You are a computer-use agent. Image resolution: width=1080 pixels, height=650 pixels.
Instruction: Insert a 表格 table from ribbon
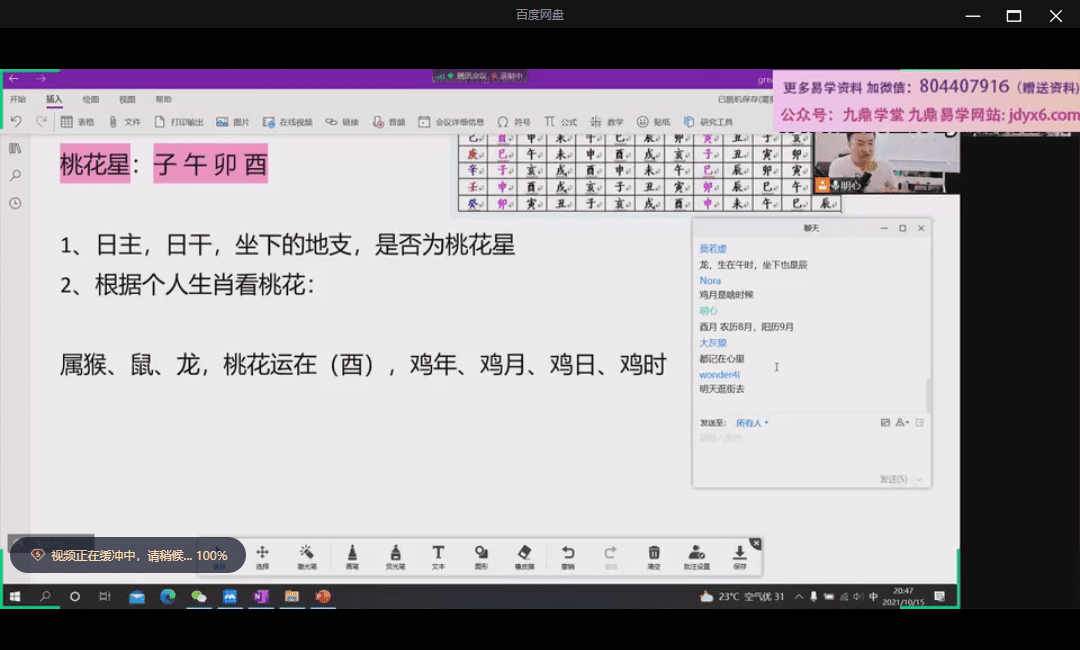(78, 122)
